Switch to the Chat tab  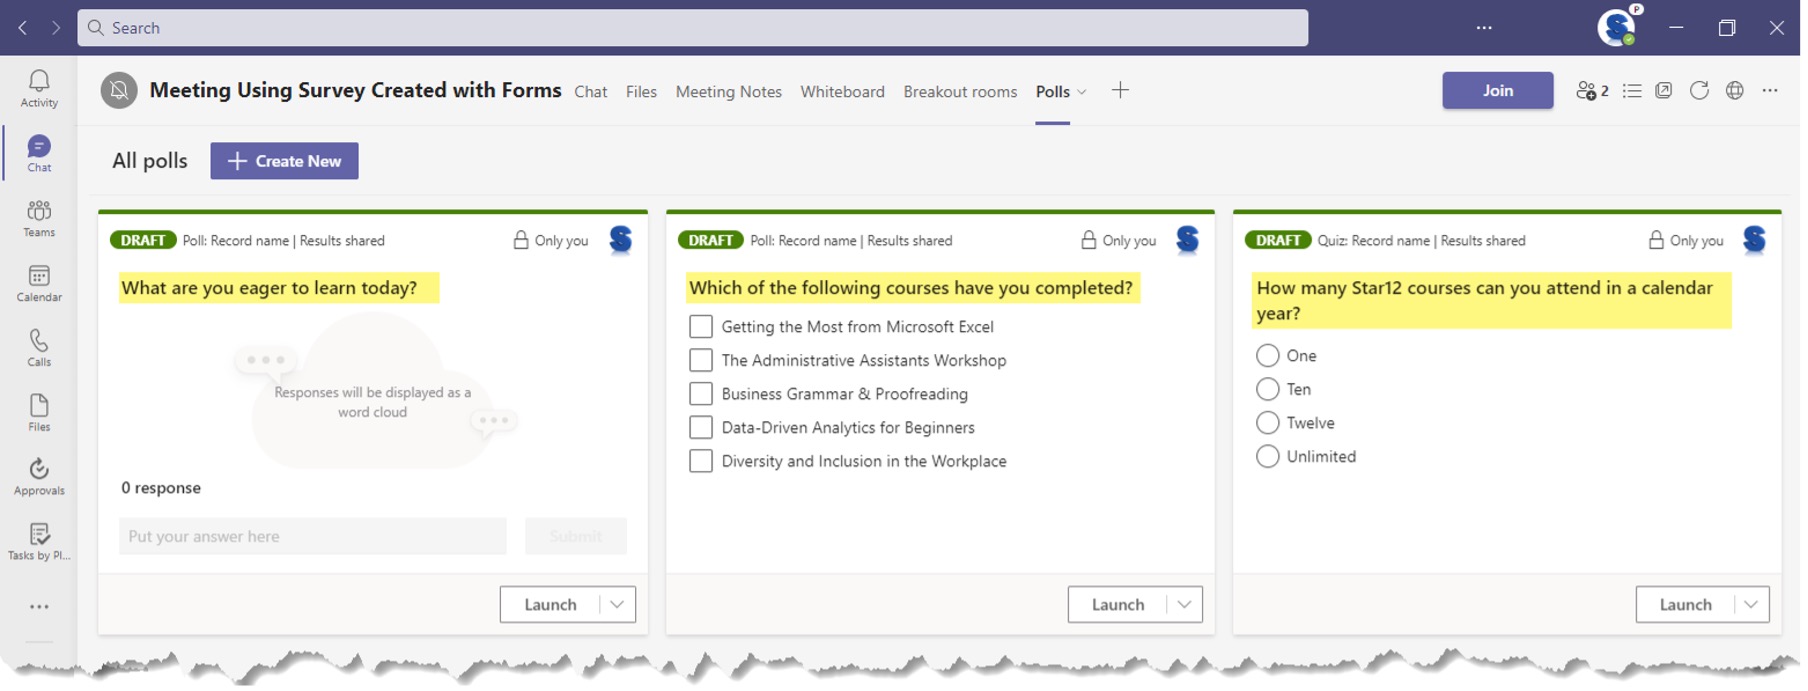[591, 92]
